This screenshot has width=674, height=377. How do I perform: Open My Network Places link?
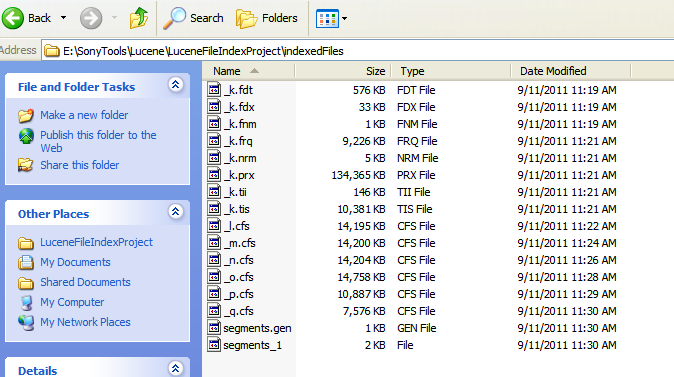pyautogui.click(x=85, y=322)
